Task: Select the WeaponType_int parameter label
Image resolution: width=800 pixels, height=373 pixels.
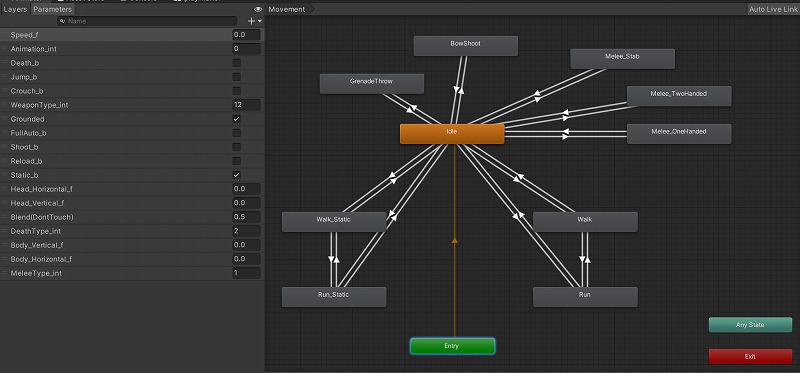Action: pos(39,105)
